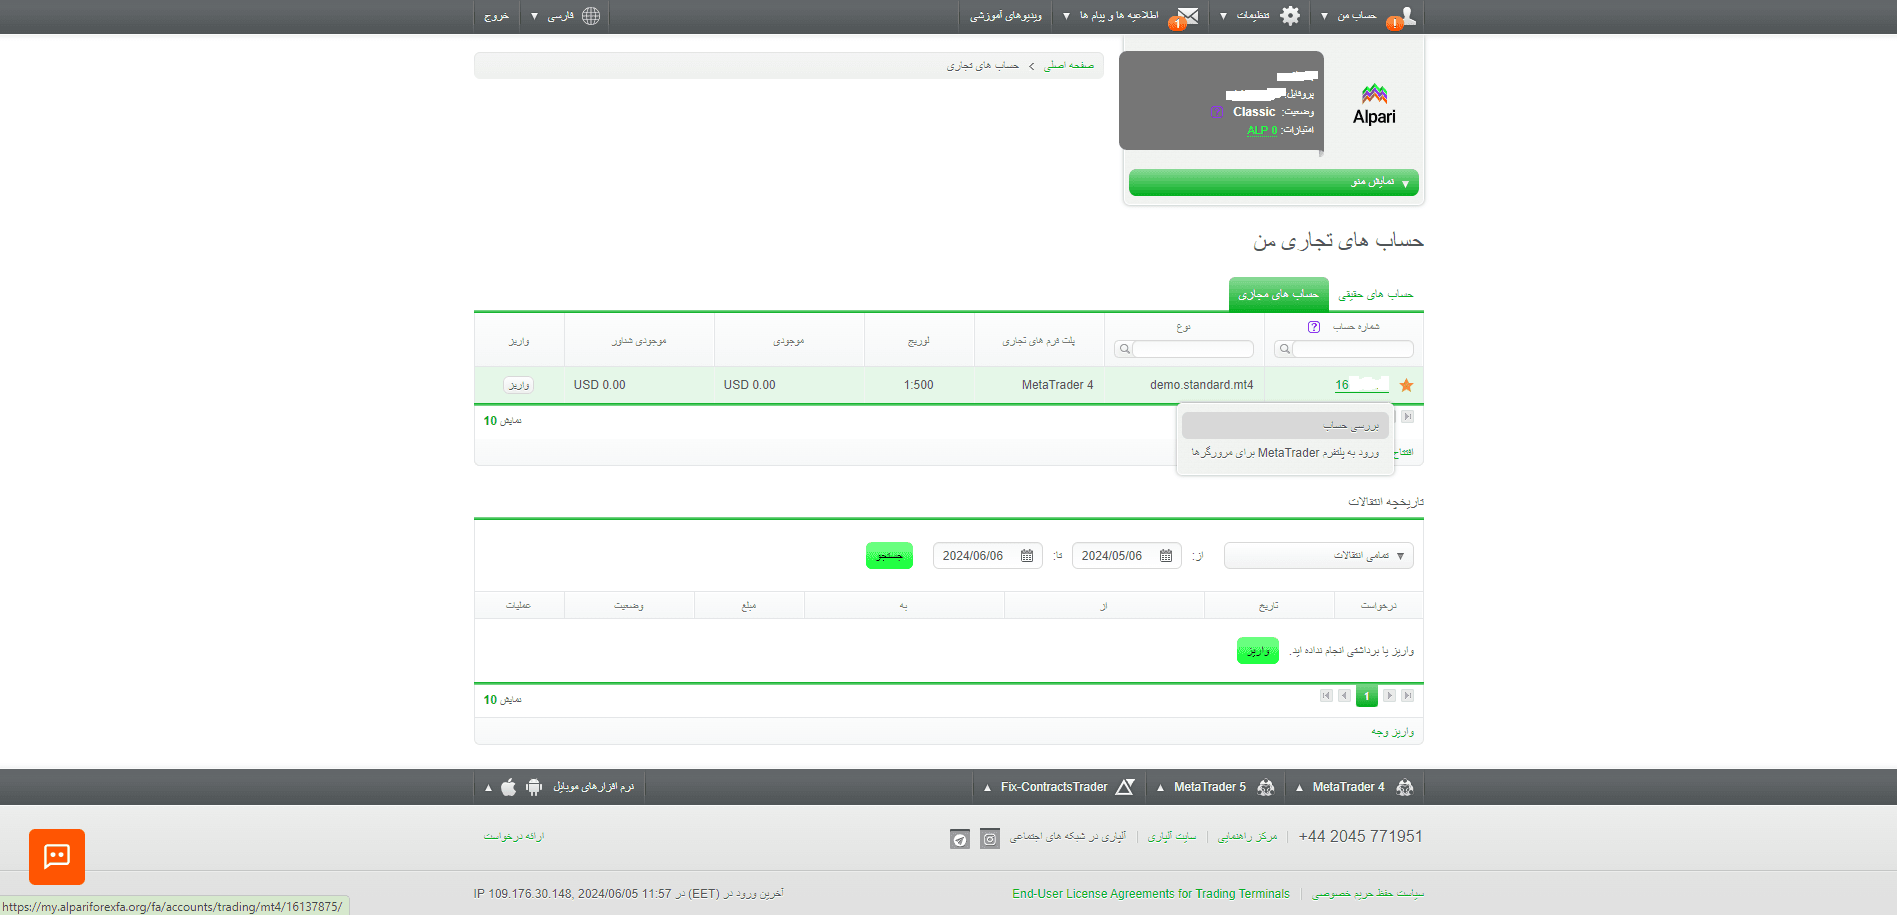Click the search icon in account number filter

[x=1285, y=349]
